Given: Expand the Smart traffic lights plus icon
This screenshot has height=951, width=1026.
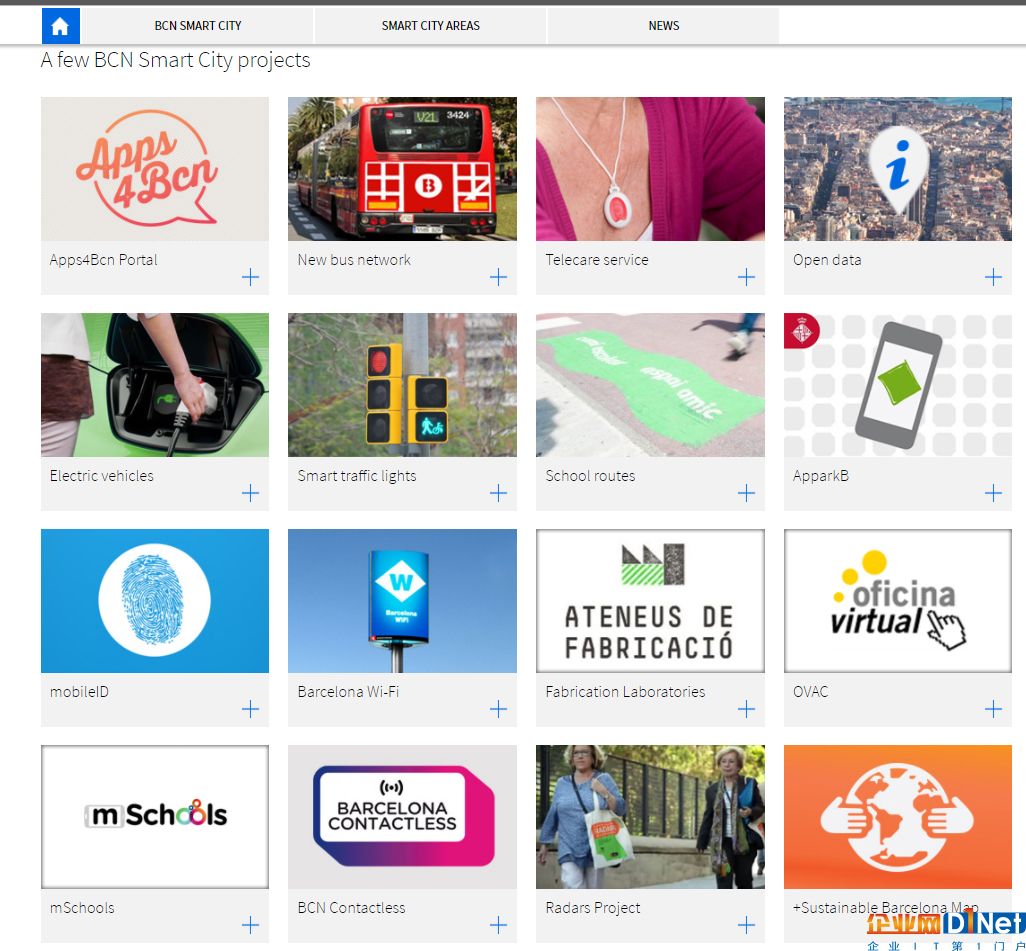Looking at the screenshot, I should [x=499, y=493].
